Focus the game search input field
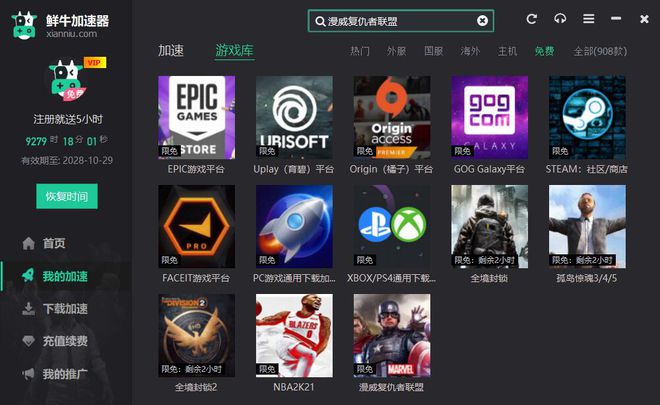This screenshot has height=405, width=660. [x=401, y=21]
